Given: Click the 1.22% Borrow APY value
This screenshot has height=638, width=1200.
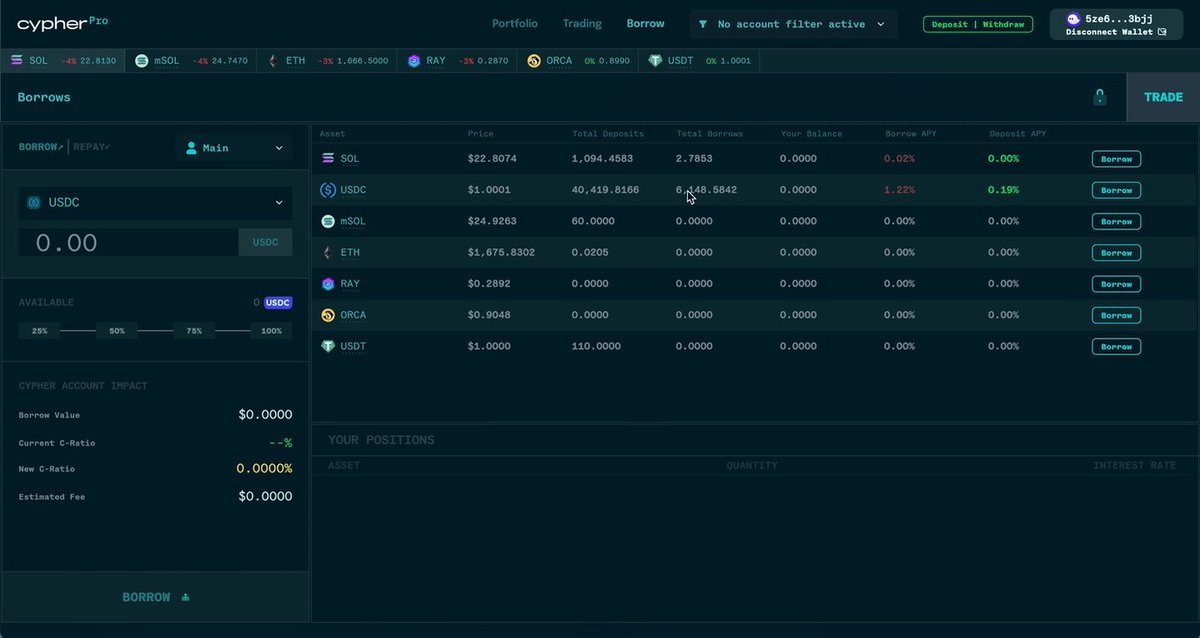Looking at the screenshot, I should click(x=899, y=190).
